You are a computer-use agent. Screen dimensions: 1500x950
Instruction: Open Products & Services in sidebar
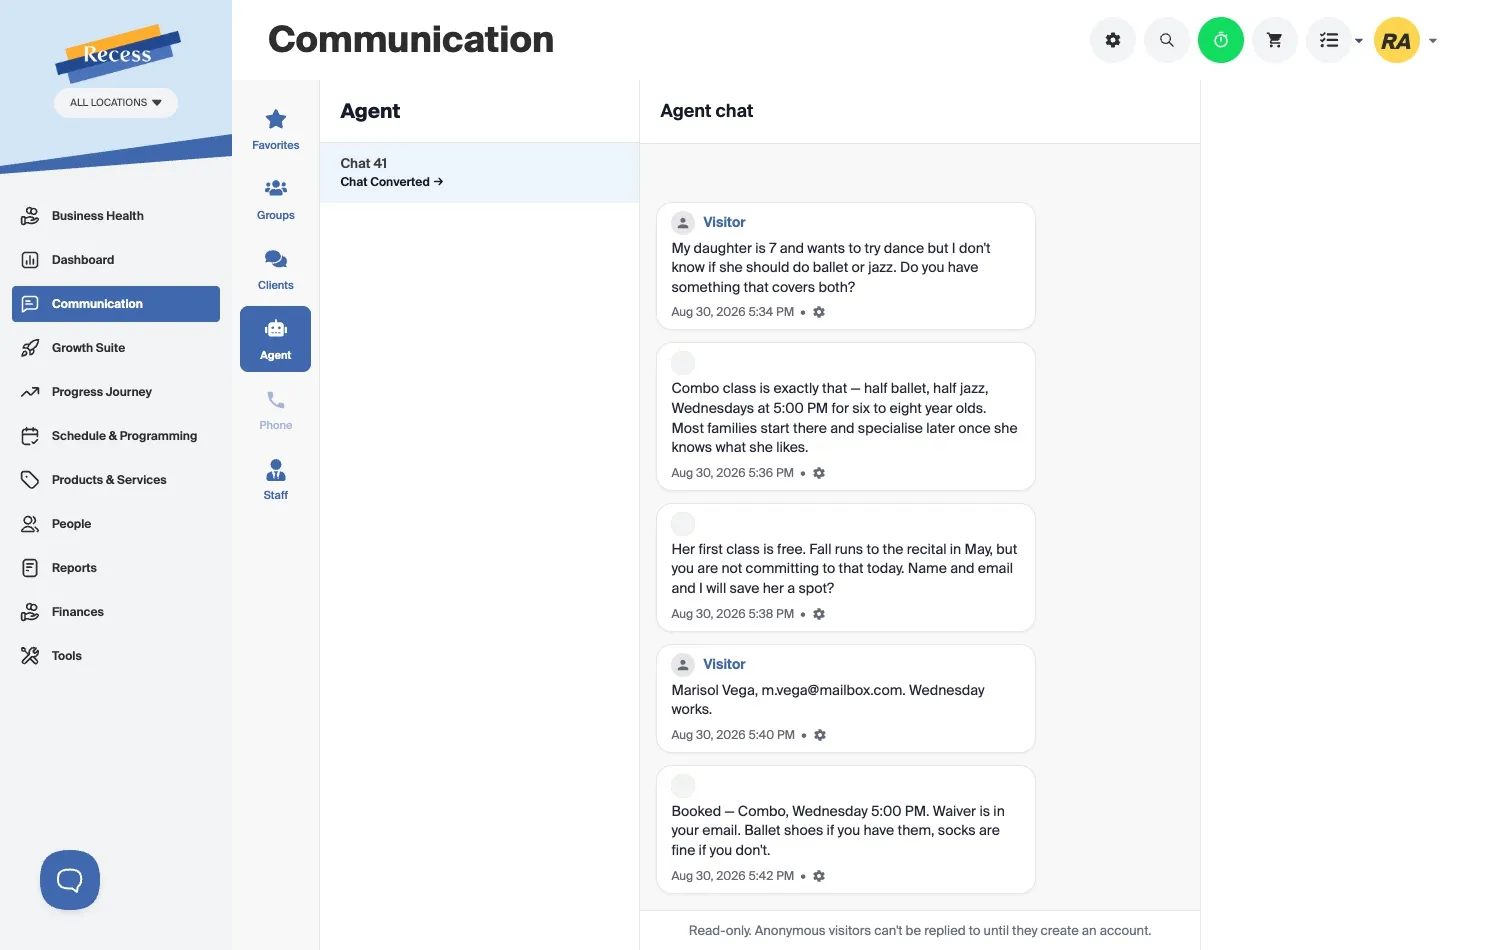(116, 480)
